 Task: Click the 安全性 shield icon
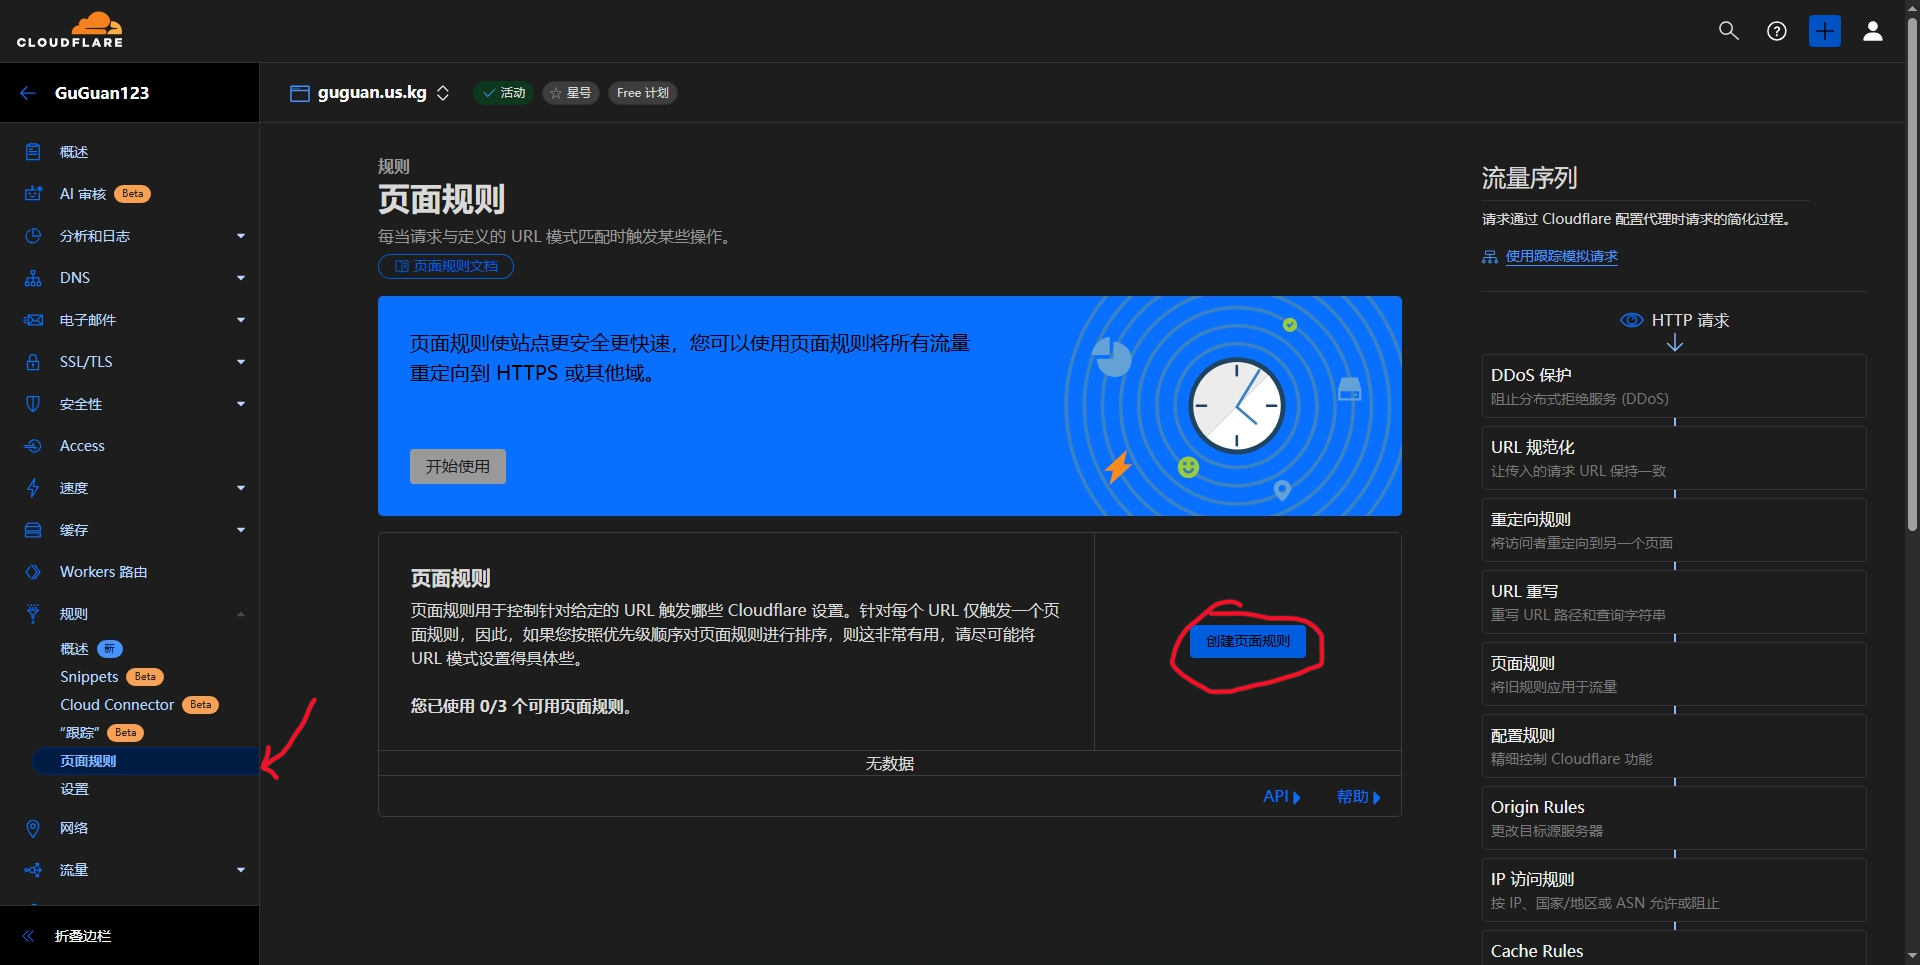click(x=33, y=404)
